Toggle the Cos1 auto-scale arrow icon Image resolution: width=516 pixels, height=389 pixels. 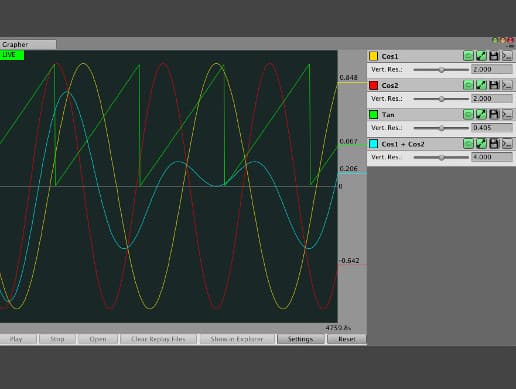[x=481, y=56]
